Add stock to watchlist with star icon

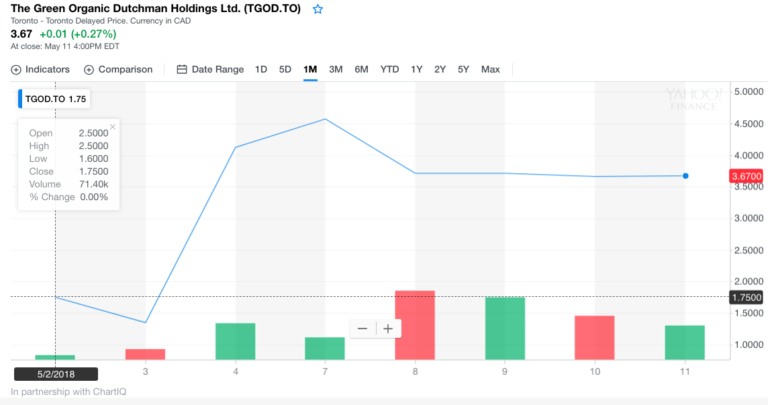318,9
